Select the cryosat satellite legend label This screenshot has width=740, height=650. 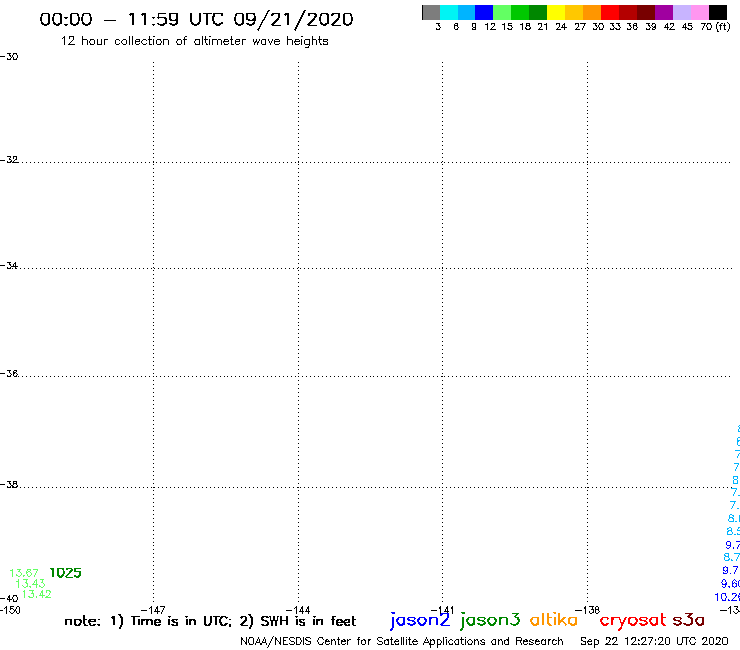tap(633, 620)
